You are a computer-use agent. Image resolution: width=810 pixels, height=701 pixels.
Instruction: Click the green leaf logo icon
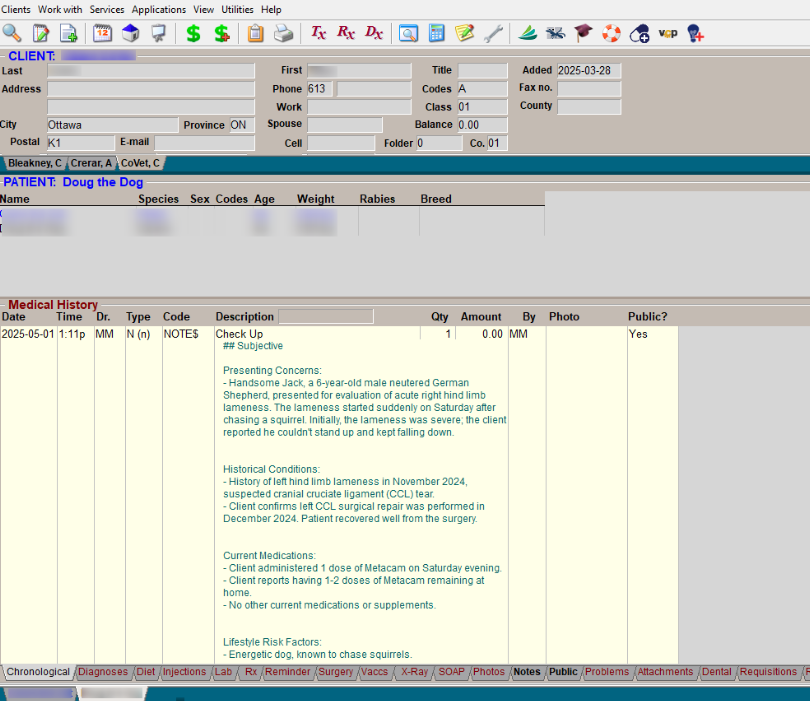[x=527, y=33]
